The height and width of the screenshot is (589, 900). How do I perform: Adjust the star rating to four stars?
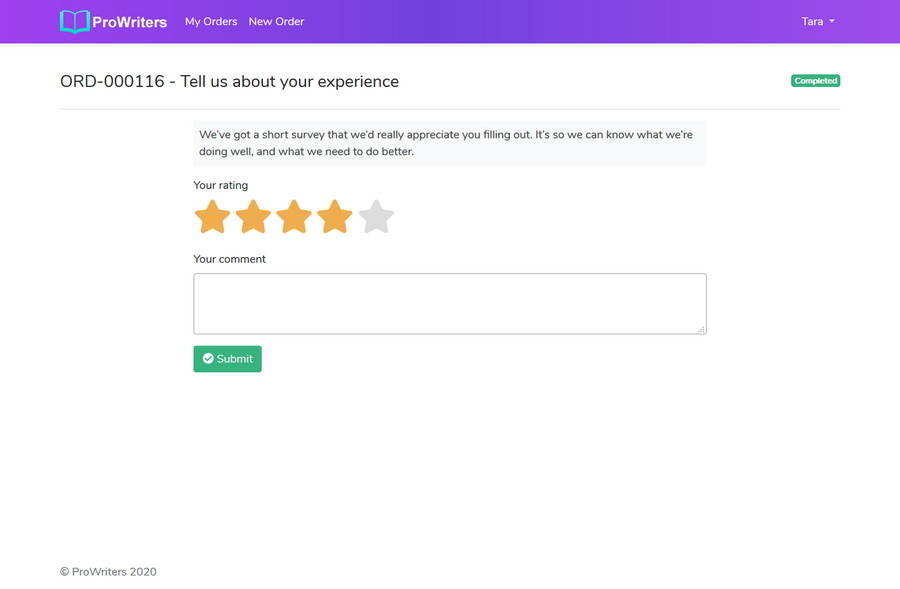335,216
